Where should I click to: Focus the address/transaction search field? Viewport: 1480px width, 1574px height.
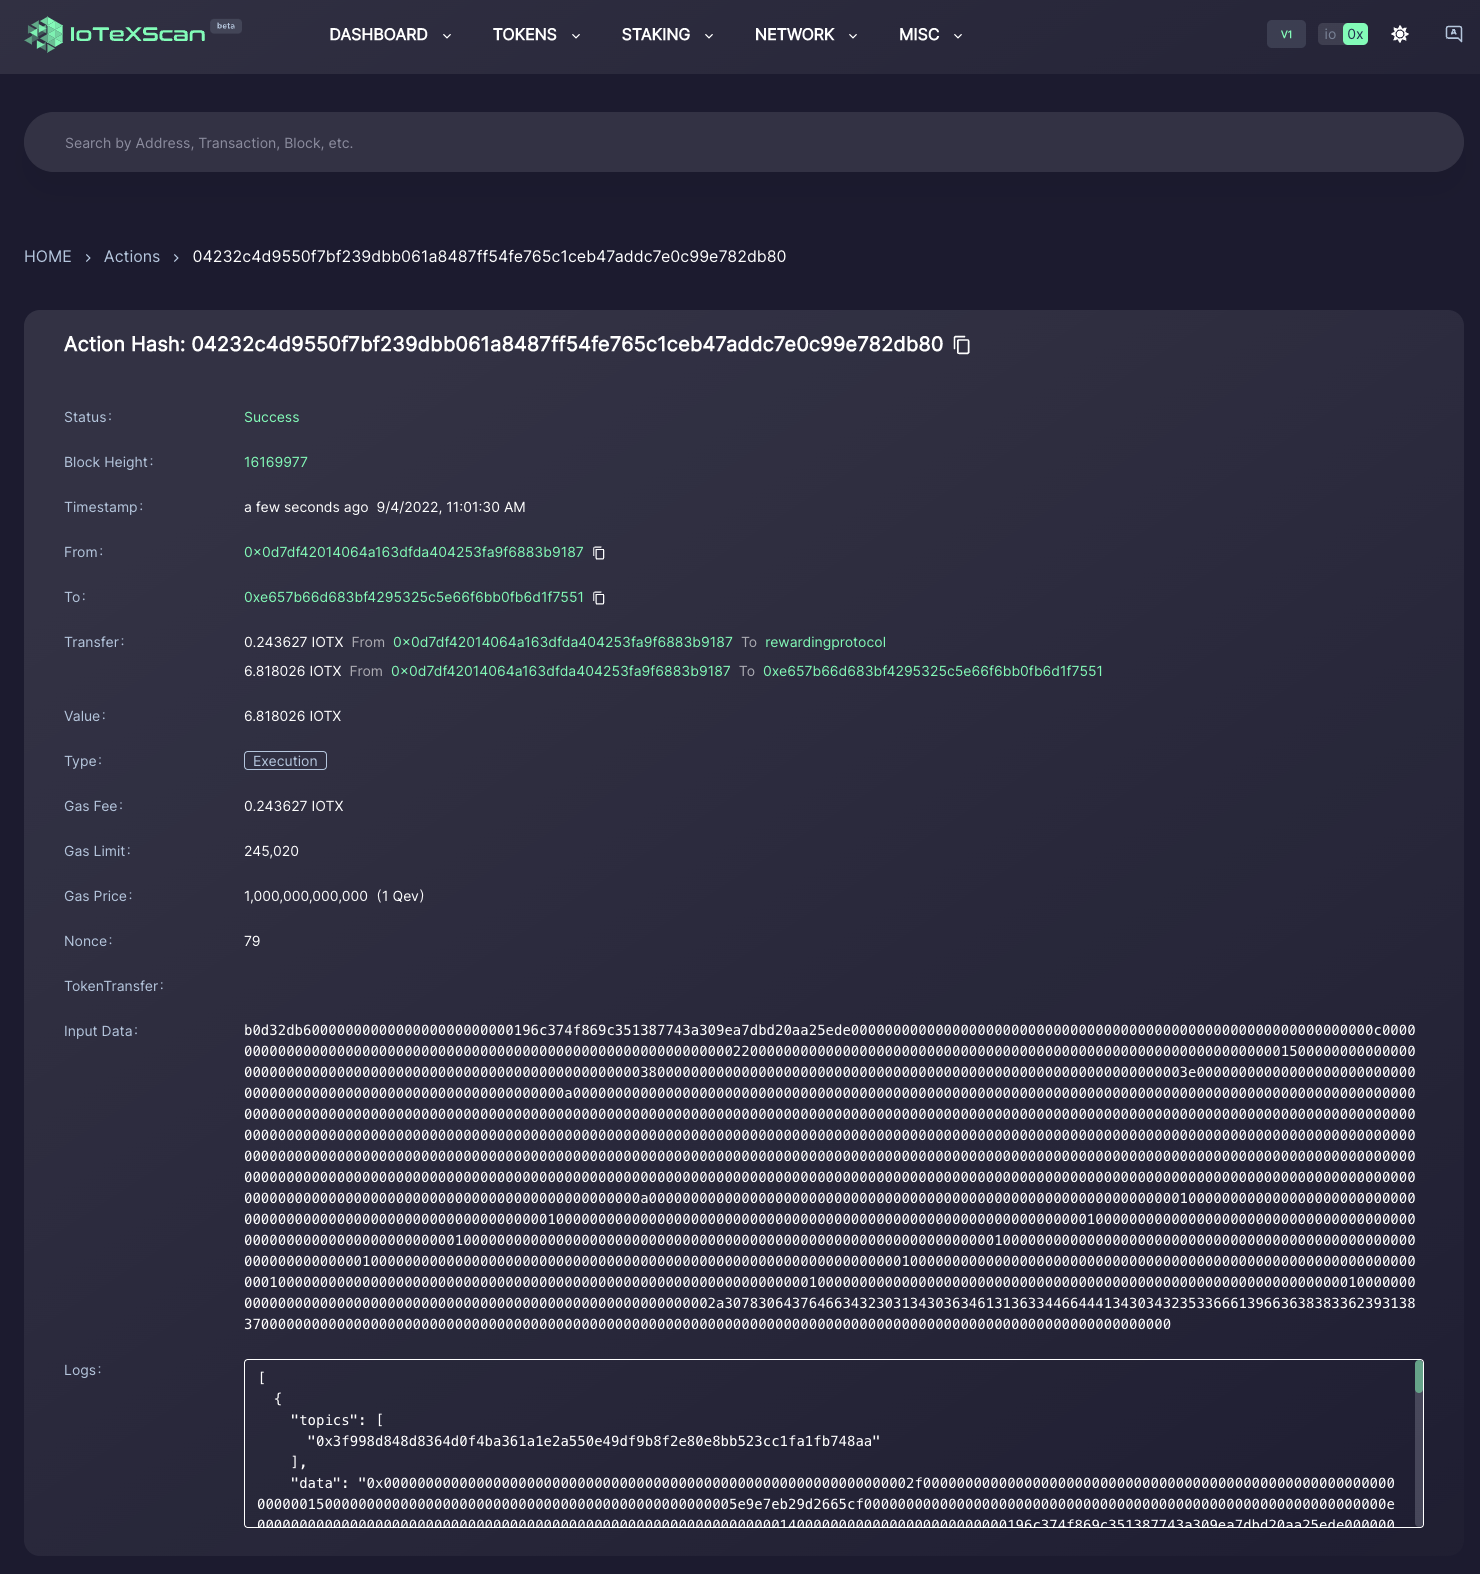pos(744,142)
